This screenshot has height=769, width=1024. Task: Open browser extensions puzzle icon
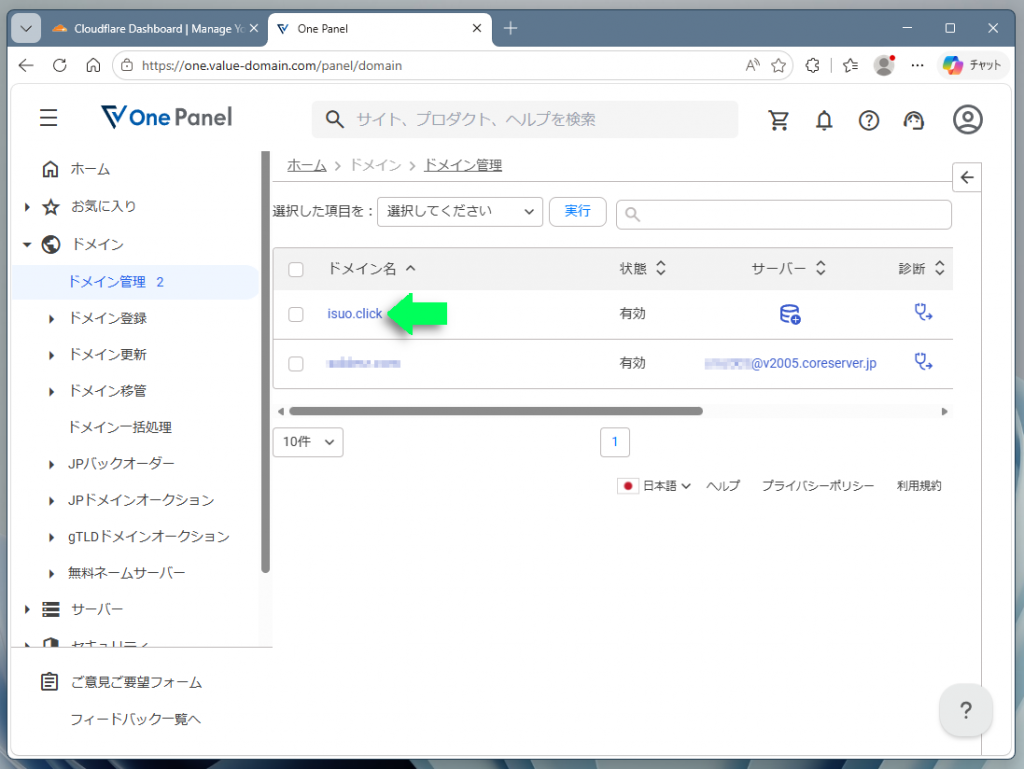pyautogui.click(x=812, y=65)
